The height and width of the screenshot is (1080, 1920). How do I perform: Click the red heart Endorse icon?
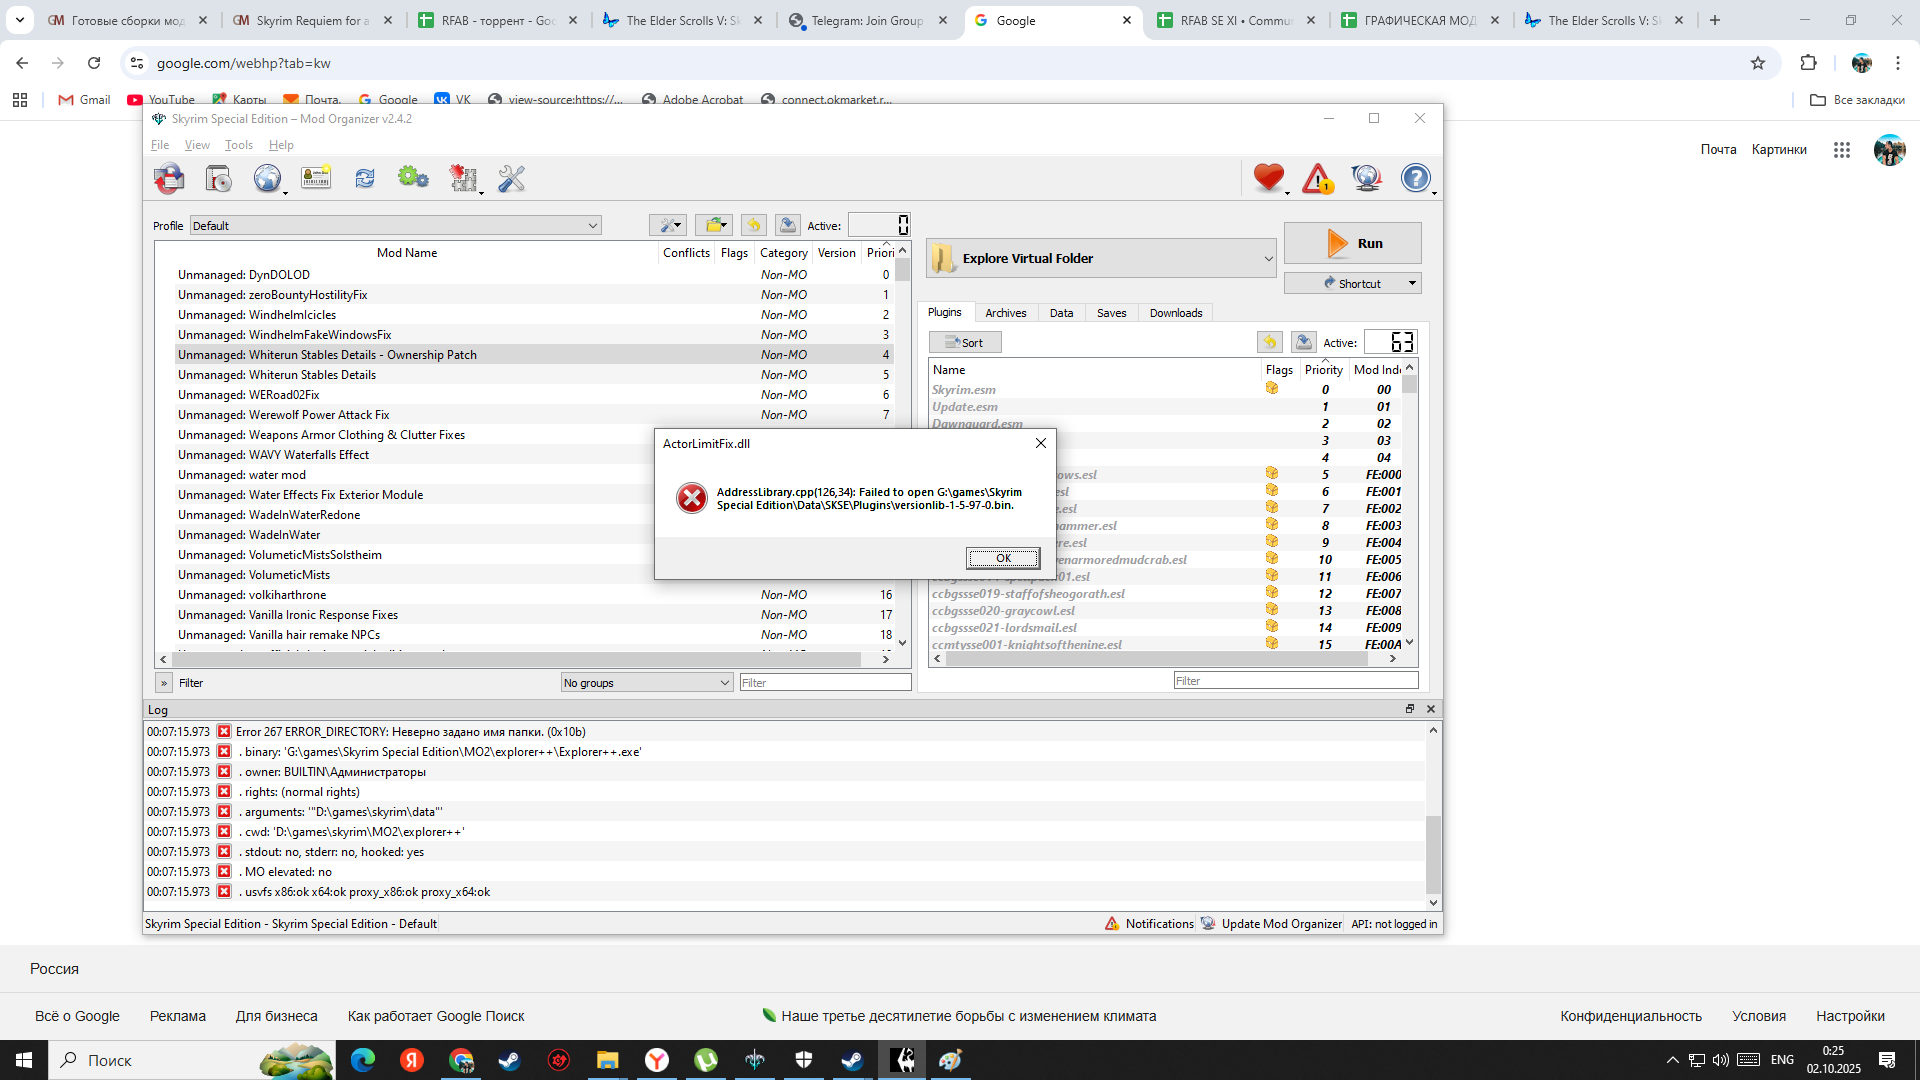click(x=1269, y=178)
